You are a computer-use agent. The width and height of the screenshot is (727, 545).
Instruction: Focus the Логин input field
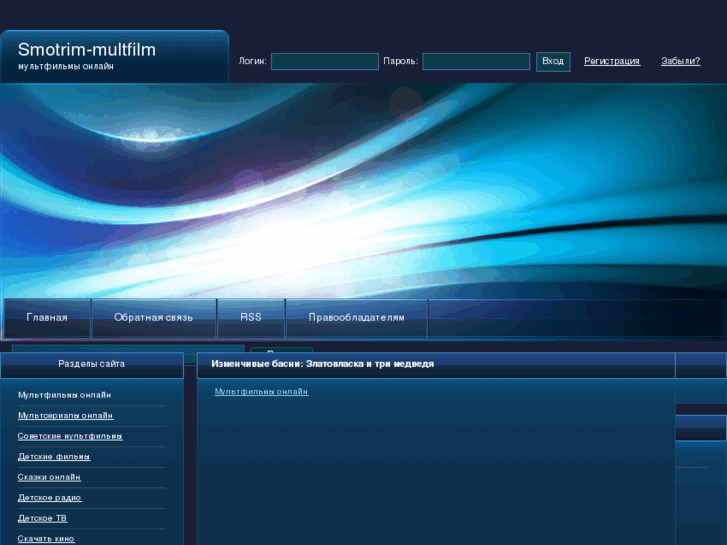pyautogui.click(x=325, y=61)
